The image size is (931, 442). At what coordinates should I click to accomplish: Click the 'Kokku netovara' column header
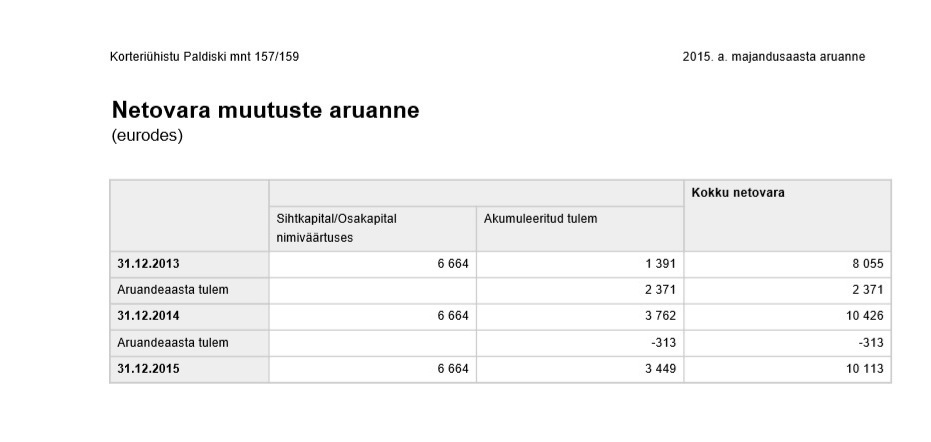(737, 192)
